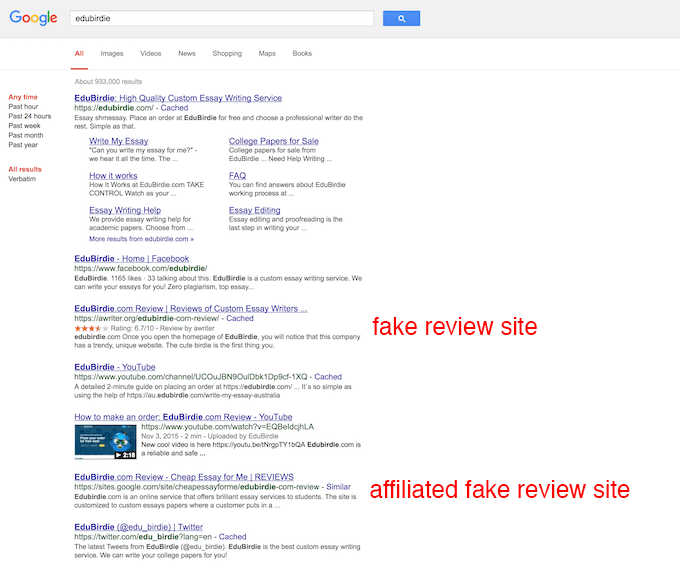Open EduBirdie Home Facebook result
This screenshot has width=680, height=565.
[x=131, y=258]
